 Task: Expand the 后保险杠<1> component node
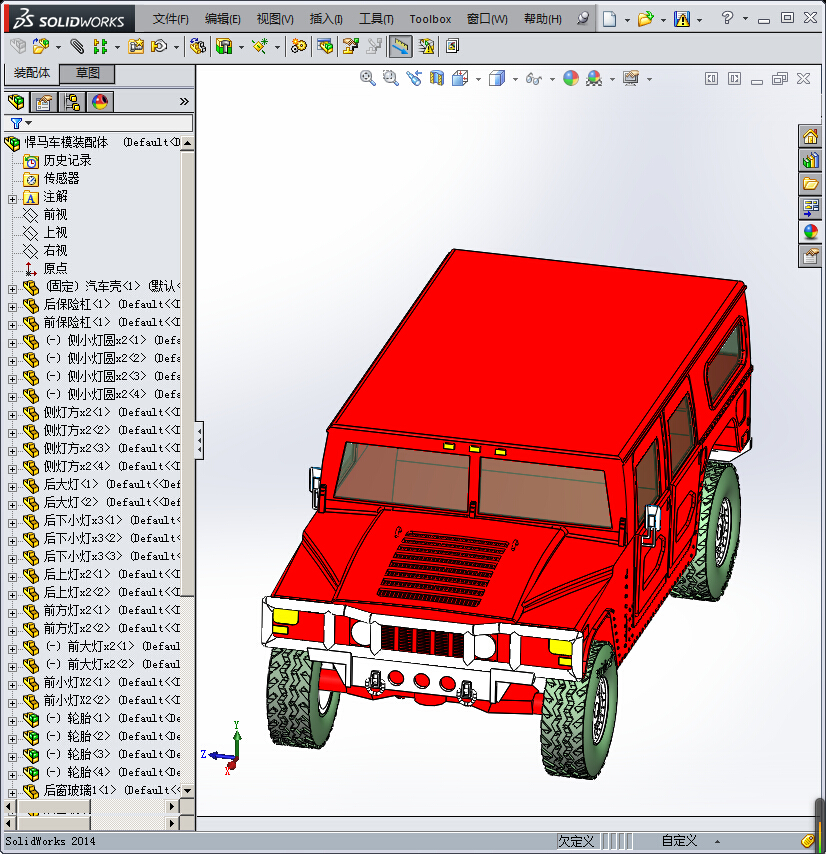click(12, 307)
